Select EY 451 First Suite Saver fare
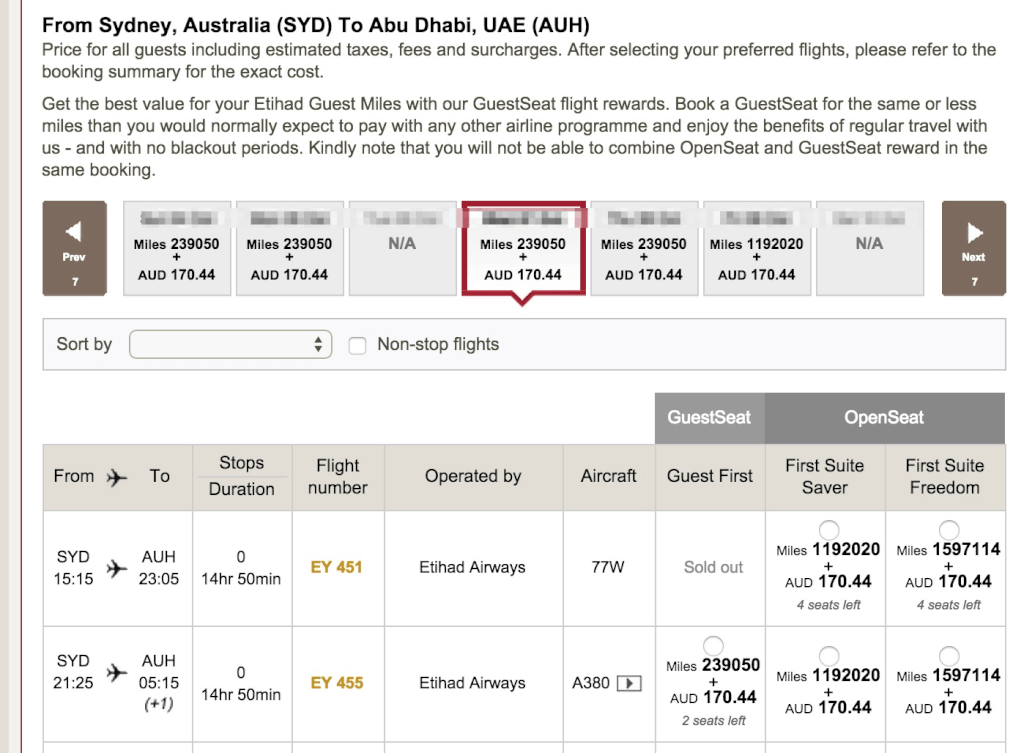This screenshot has height=753, width=1024. [x=829, y=530]
